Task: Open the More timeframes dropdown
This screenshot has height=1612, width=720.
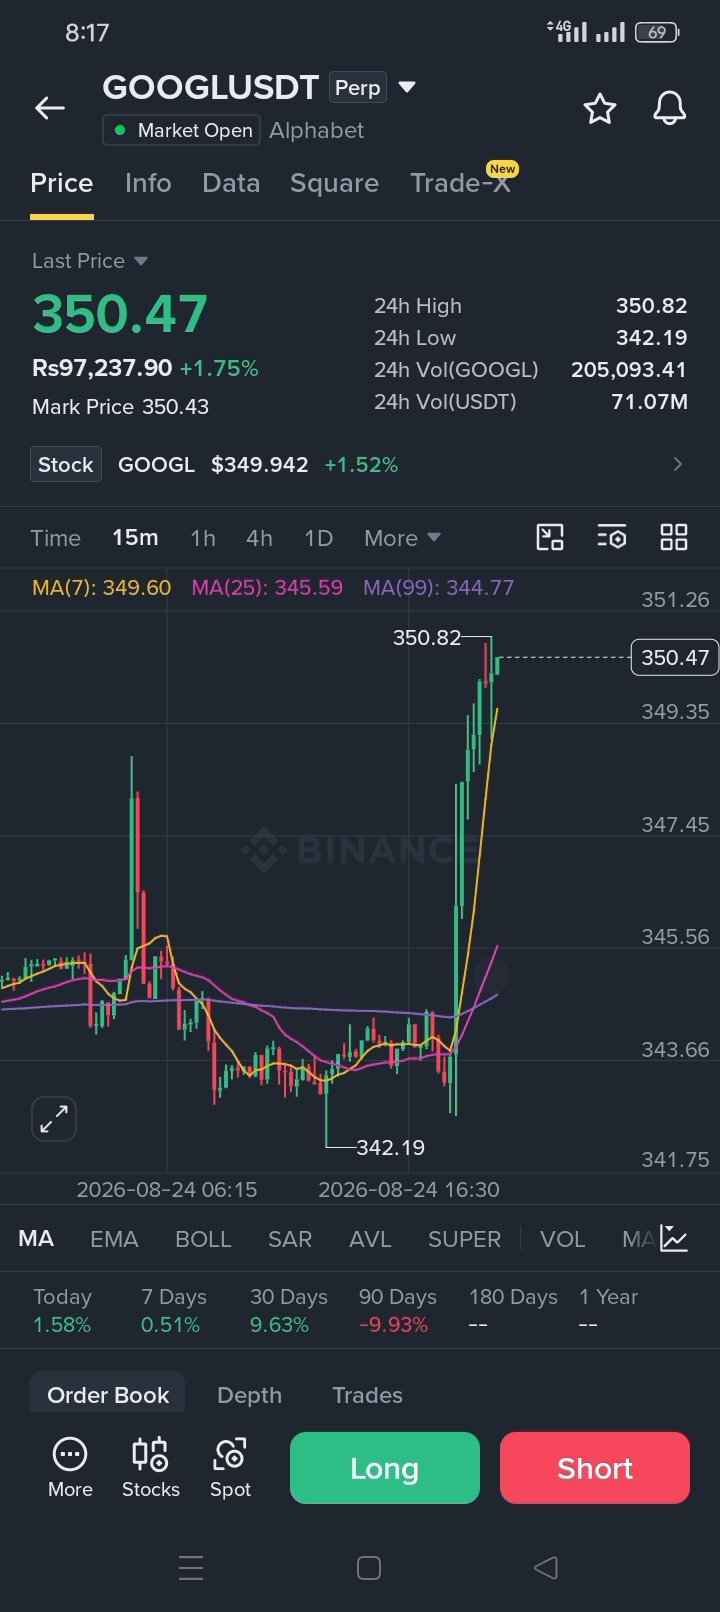Action: (402, 538)
